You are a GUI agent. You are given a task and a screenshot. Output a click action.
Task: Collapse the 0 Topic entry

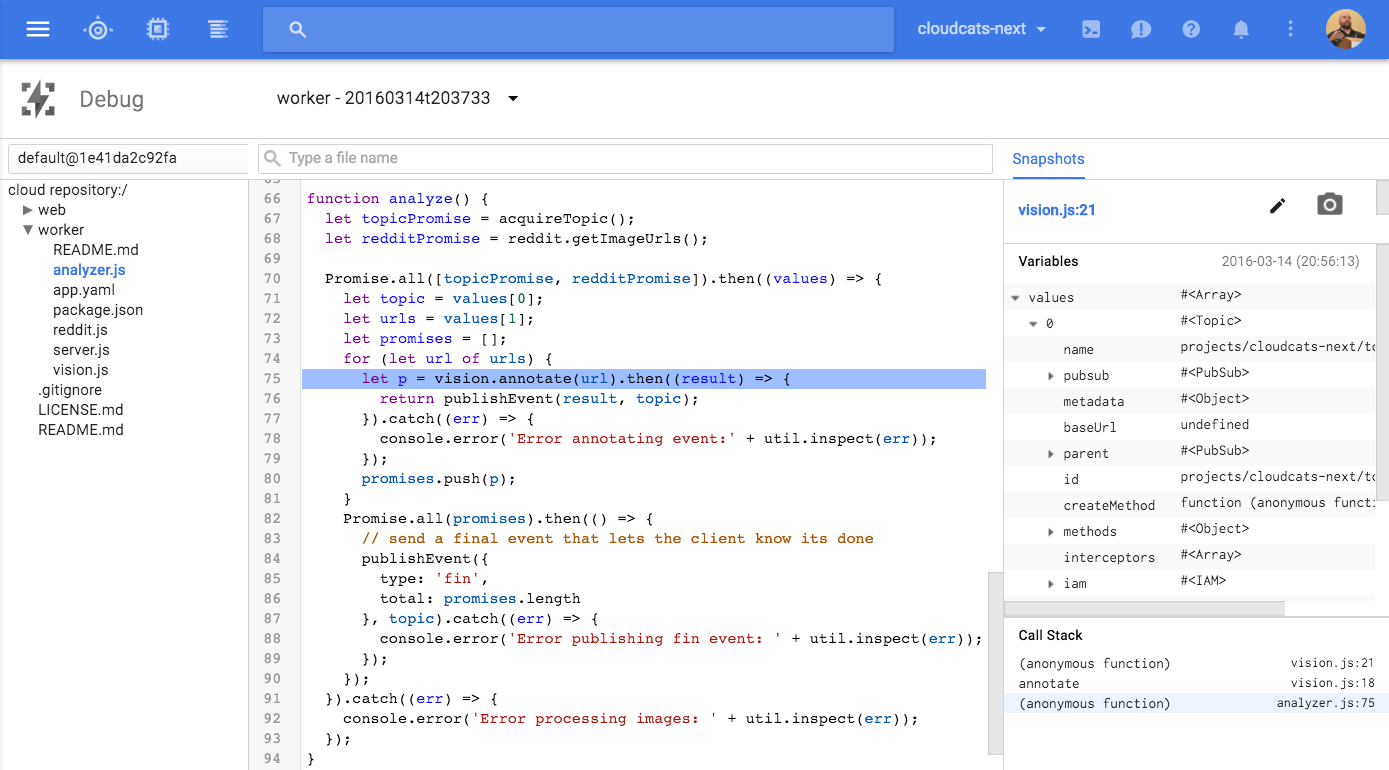(x=1034, y=323)
